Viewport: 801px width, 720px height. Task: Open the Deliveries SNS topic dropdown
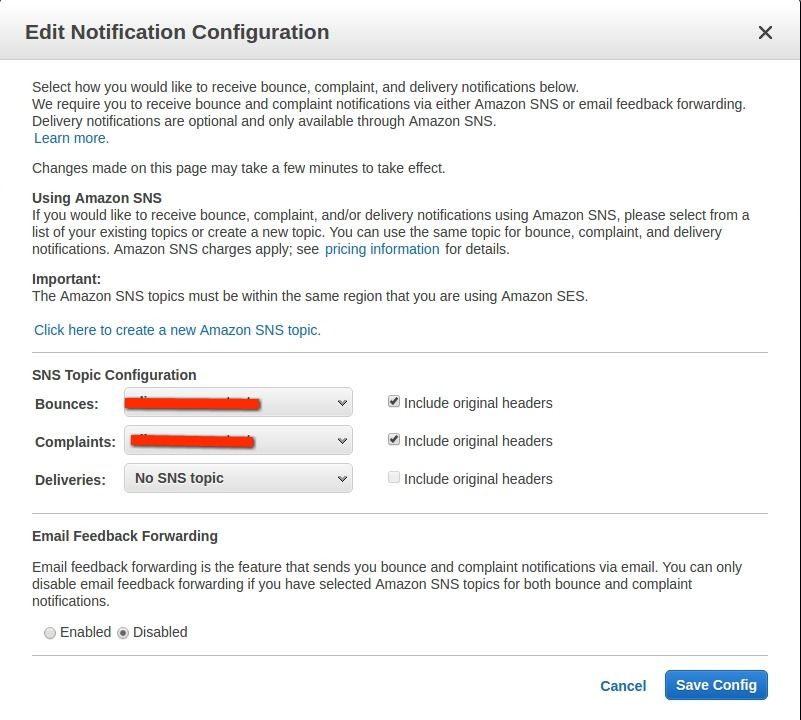(x=238, y=478)
